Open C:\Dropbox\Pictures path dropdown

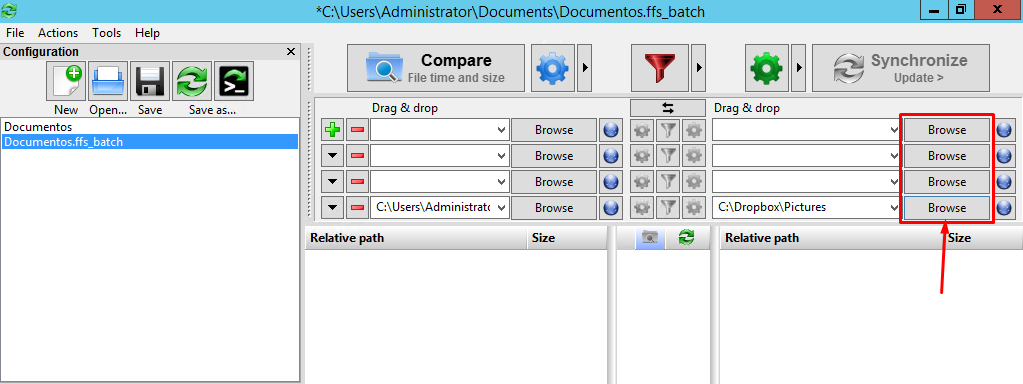coord(895,208)
